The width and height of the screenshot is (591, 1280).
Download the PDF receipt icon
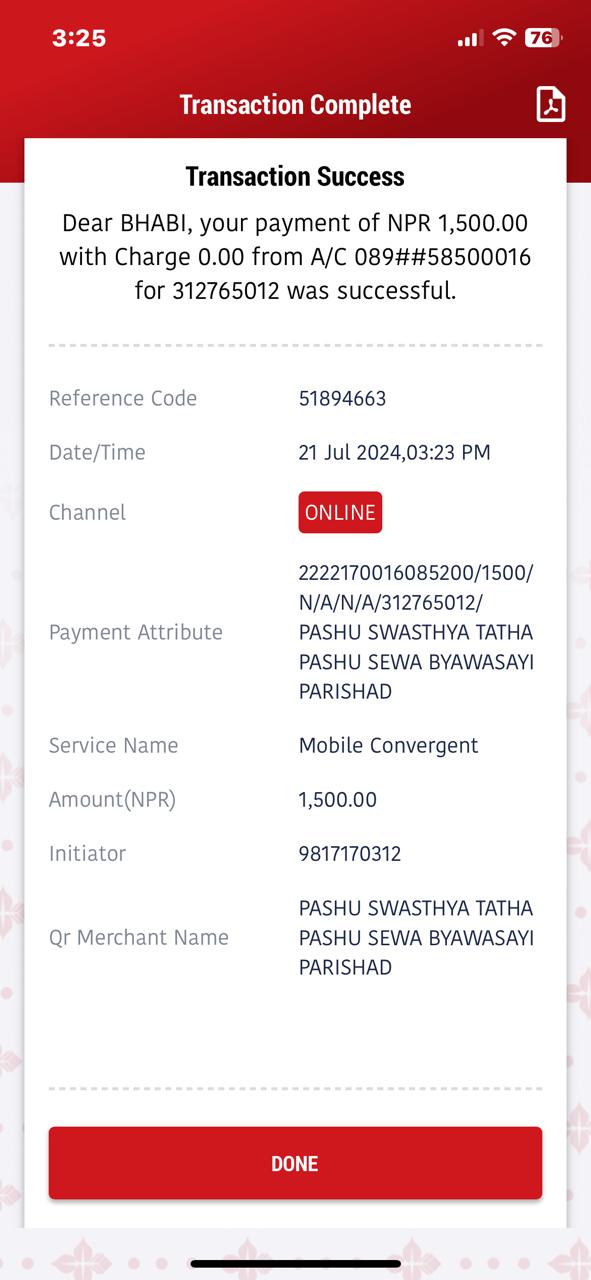coord(551,105)
